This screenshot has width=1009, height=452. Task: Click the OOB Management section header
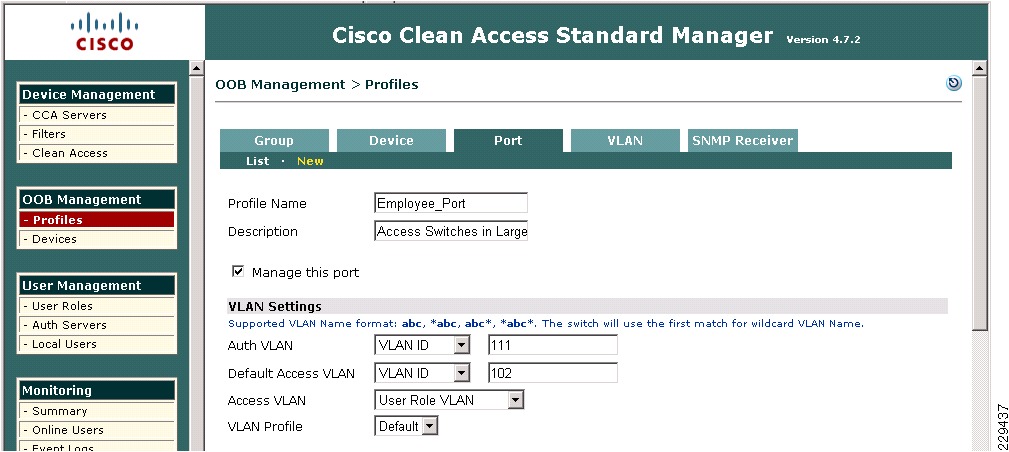(x=97, y=200)
